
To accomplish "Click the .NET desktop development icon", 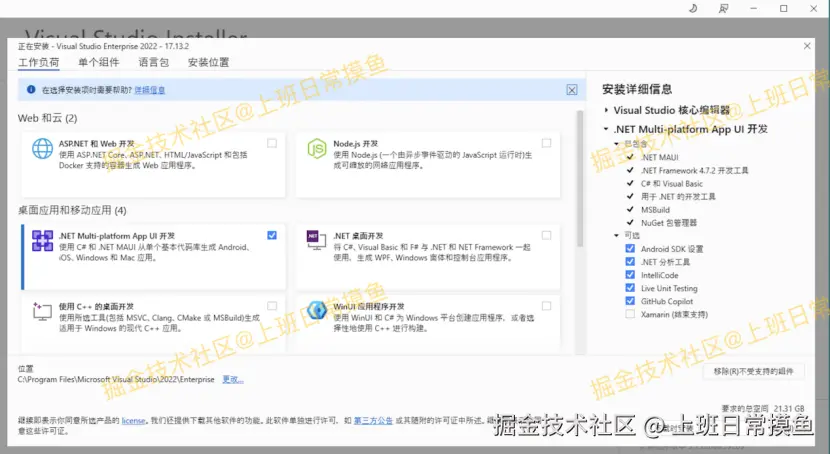I will [x=317, y=240].
